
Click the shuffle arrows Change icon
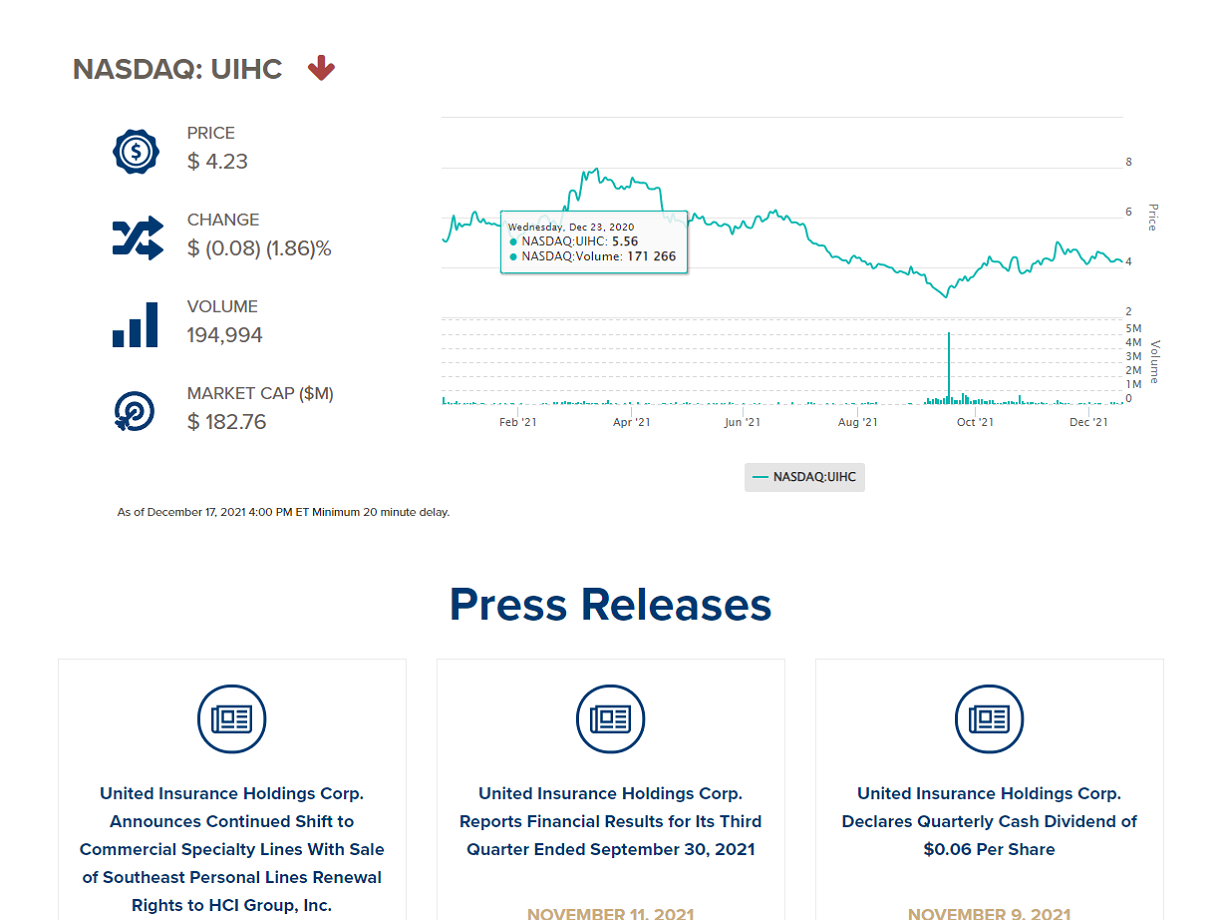[x=137, y=238]
